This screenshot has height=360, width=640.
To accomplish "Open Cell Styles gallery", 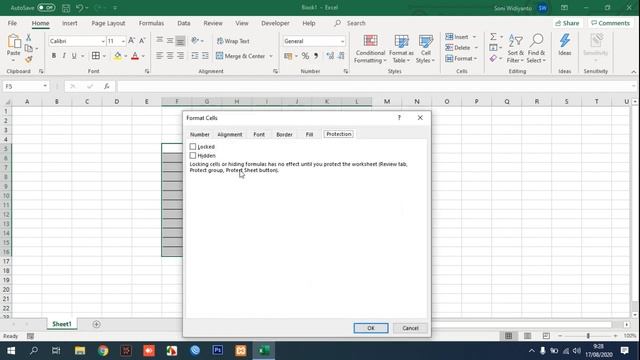I will click(x=426, y=49).
